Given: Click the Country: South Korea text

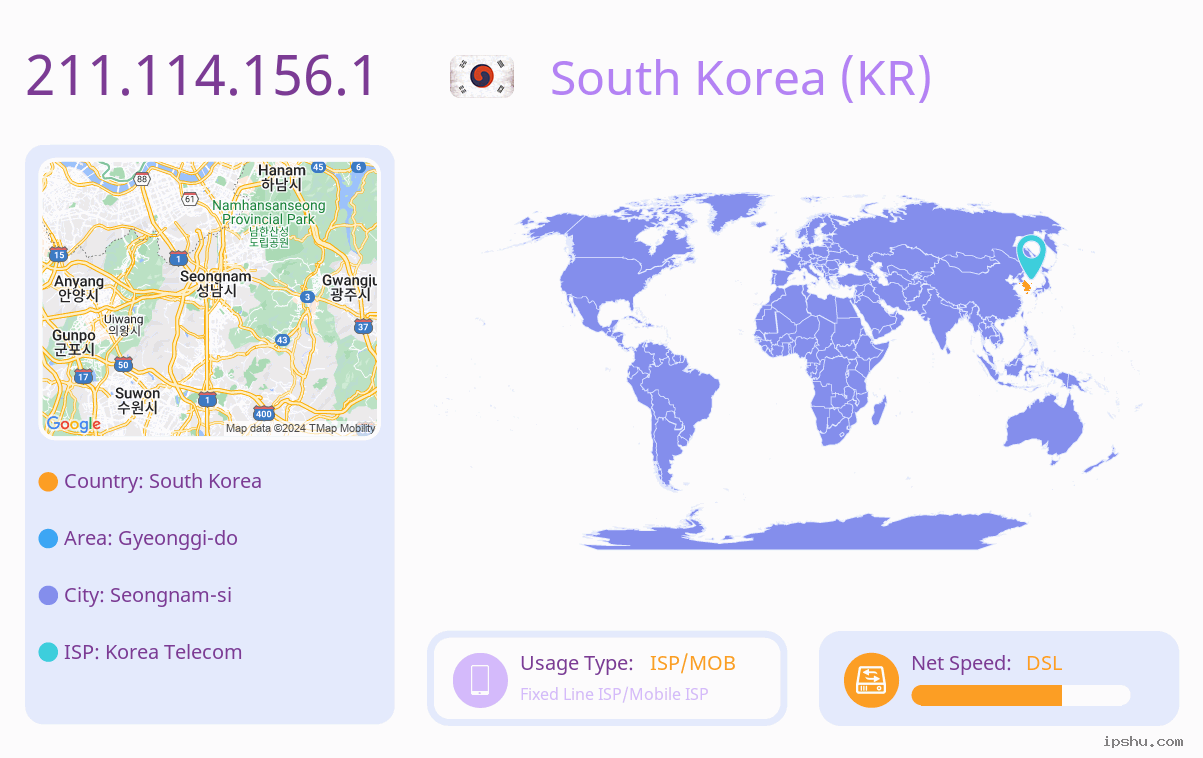Looking at the screenshot, I should 163,481.
